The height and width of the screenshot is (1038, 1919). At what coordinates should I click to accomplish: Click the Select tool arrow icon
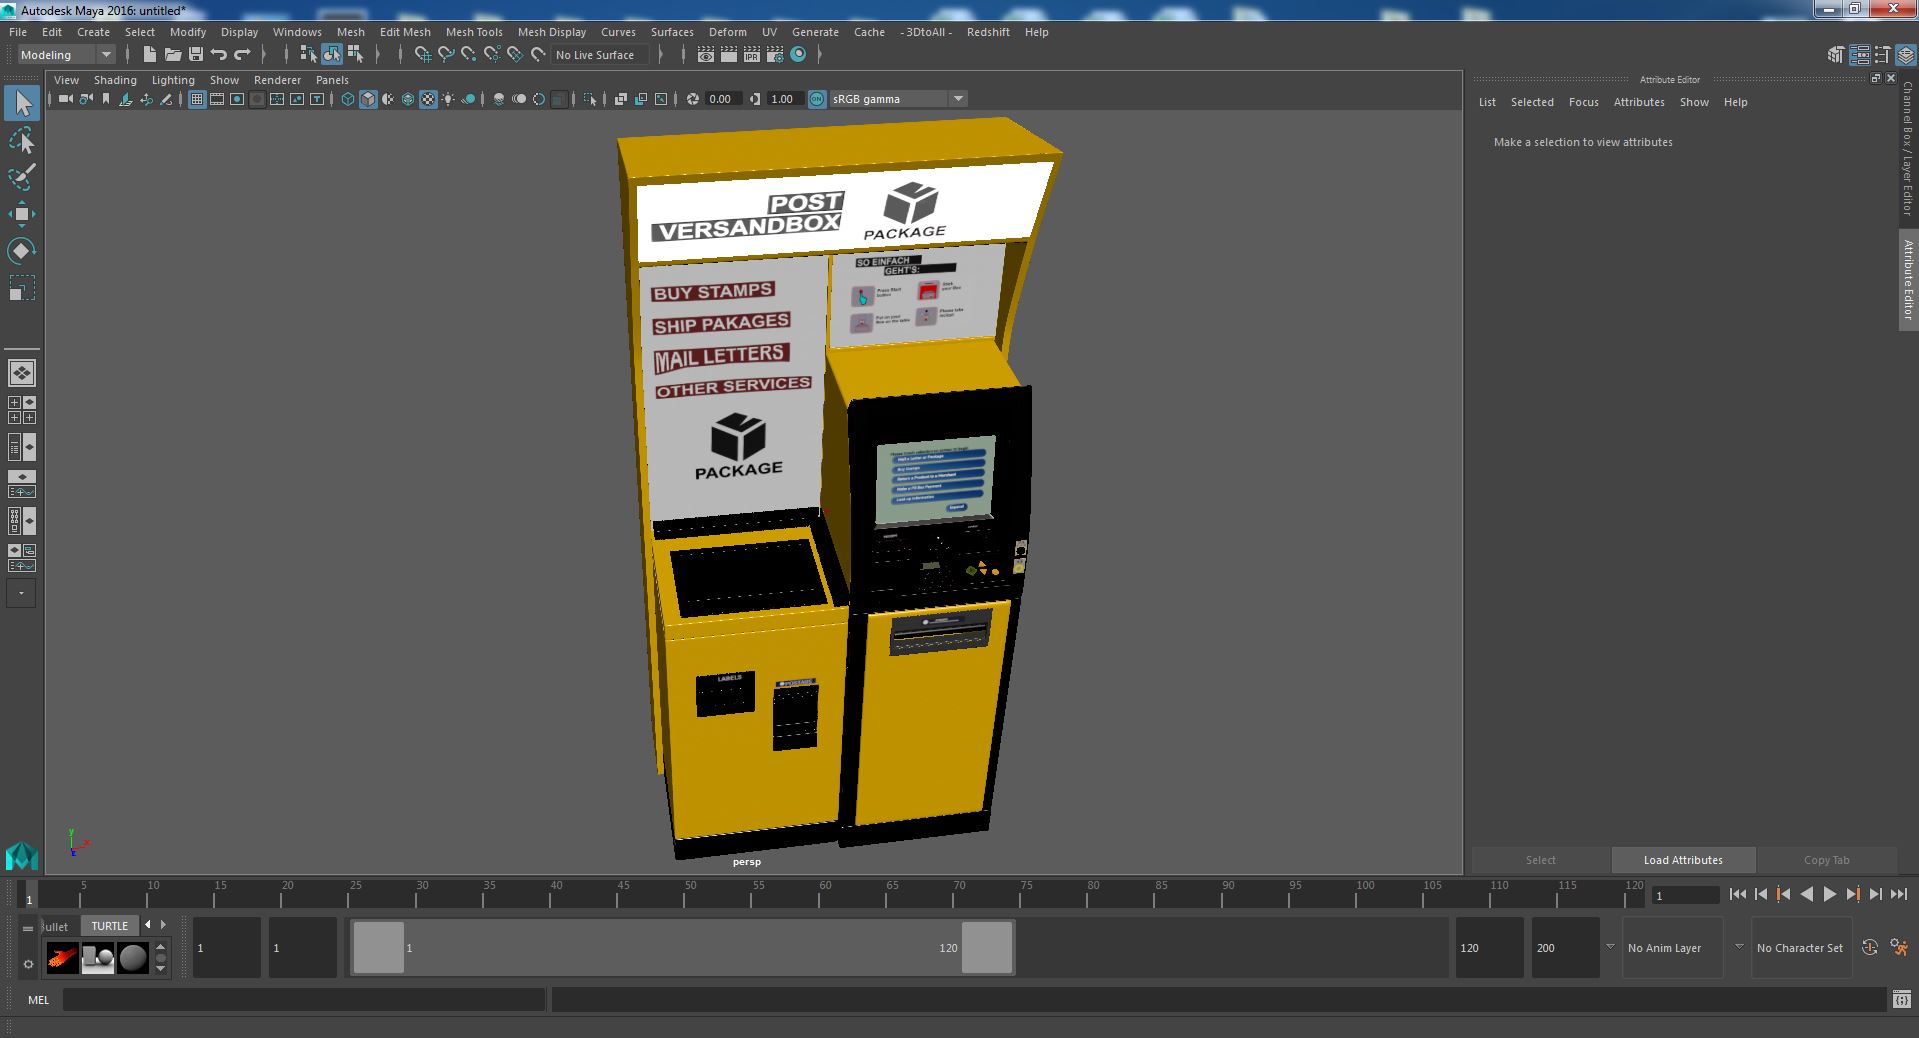[x=22, y=103]
